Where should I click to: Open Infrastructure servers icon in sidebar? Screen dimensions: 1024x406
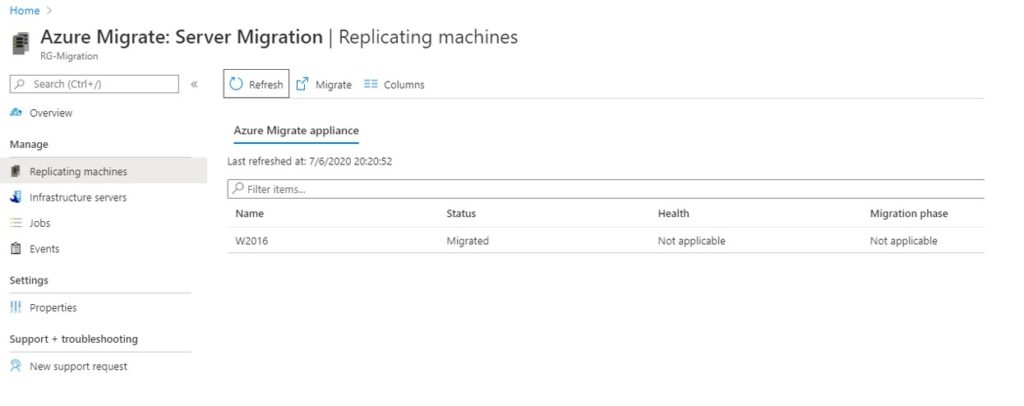16,197
